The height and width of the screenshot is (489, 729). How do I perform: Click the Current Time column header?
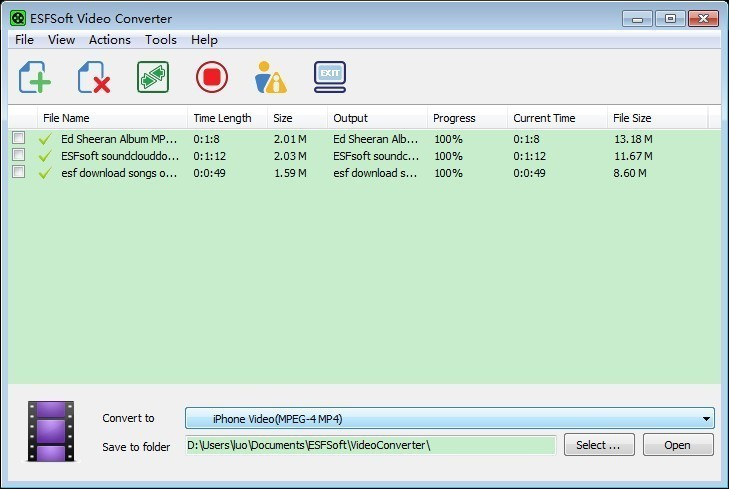(x=557, y=118)
